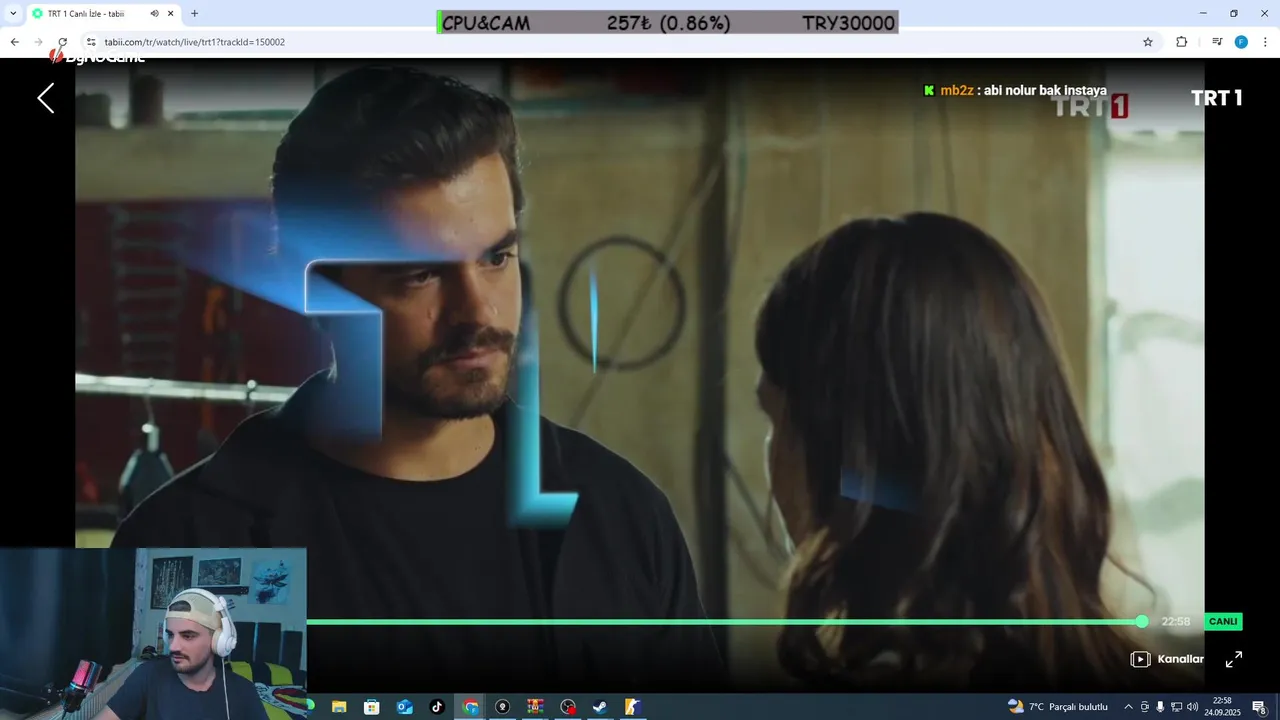This screenshot has height=720, width=1280.
Task: Open the clock showing 22:58
Action: coord(1222,707)
